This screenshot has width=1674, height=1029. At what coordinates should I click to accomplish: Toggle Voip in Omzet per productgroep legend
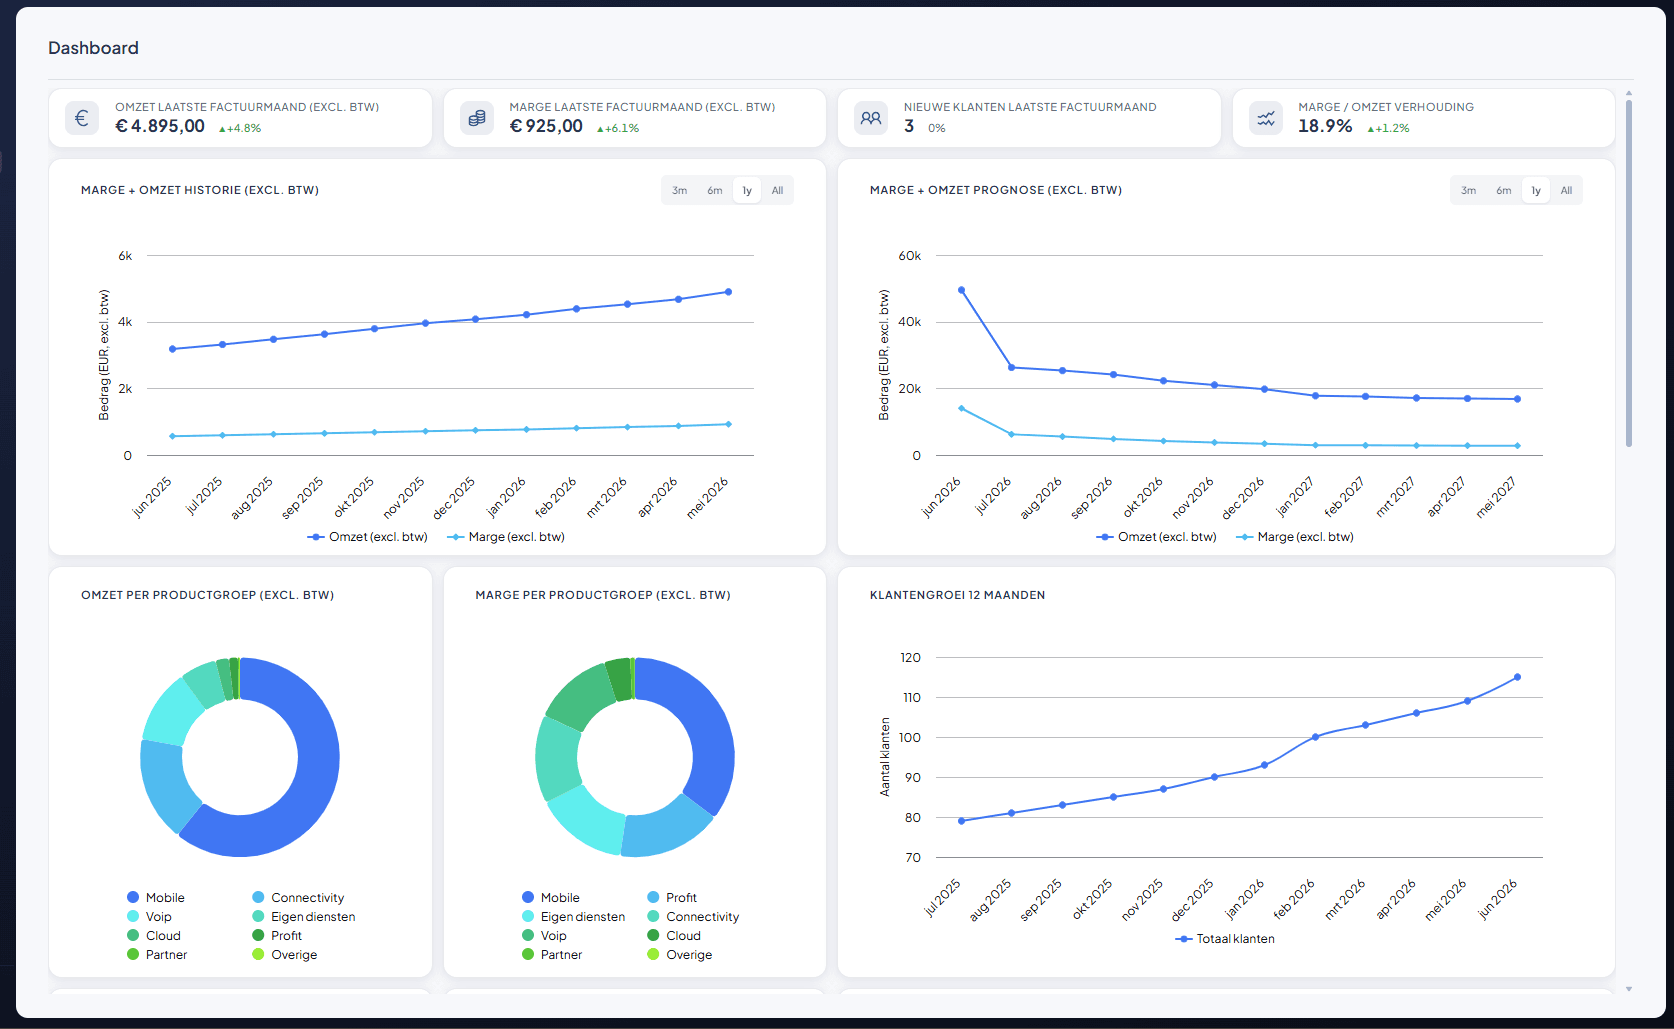(150, 917)
